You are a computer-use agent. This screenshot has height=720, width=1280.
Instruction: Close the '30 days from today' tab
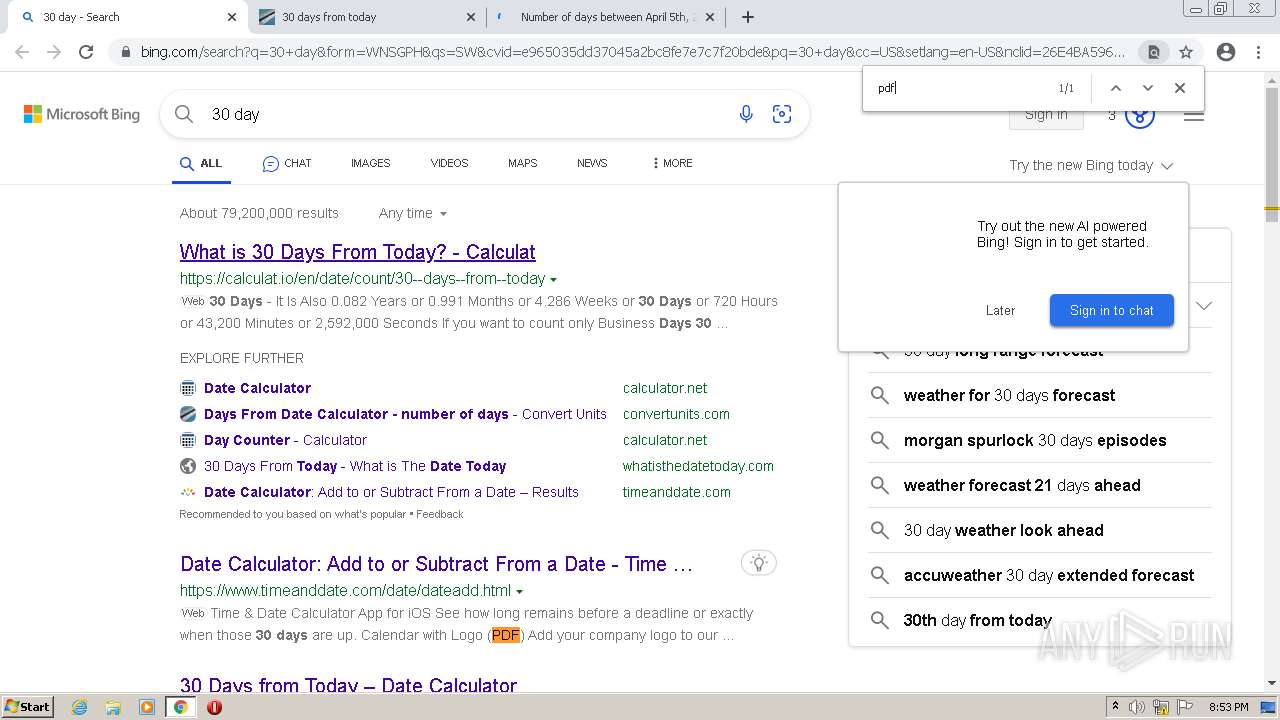[x=471, y=17]
